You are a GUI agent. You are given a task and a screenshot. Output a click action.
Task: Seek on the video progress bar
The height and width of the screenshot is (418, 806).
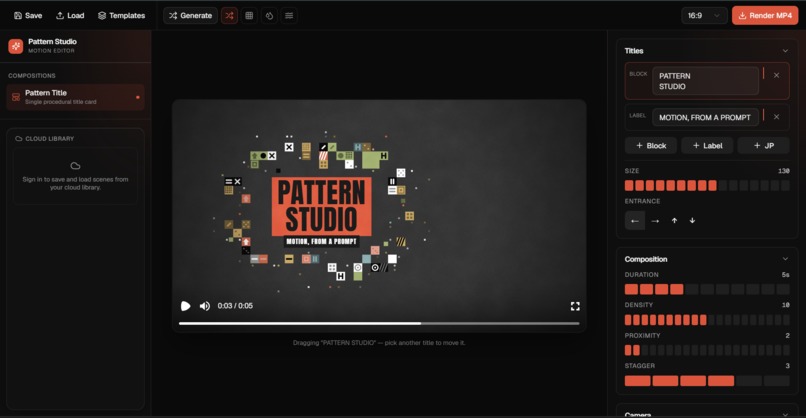click(x=379, y=323)
